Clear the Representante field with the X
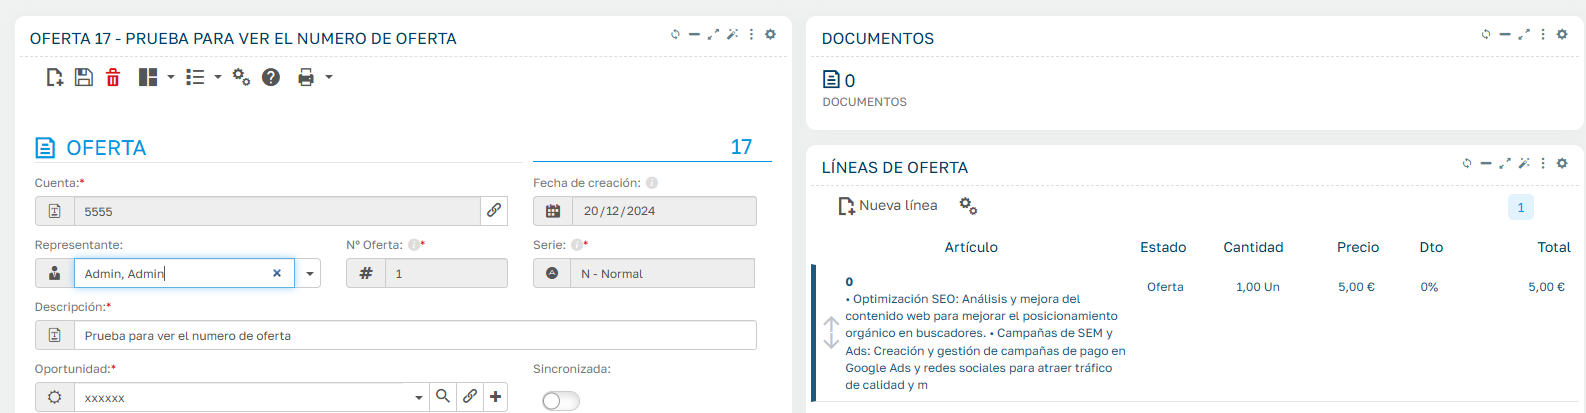Viewport: 1586px width, 413px height. (x=277, y=273)
